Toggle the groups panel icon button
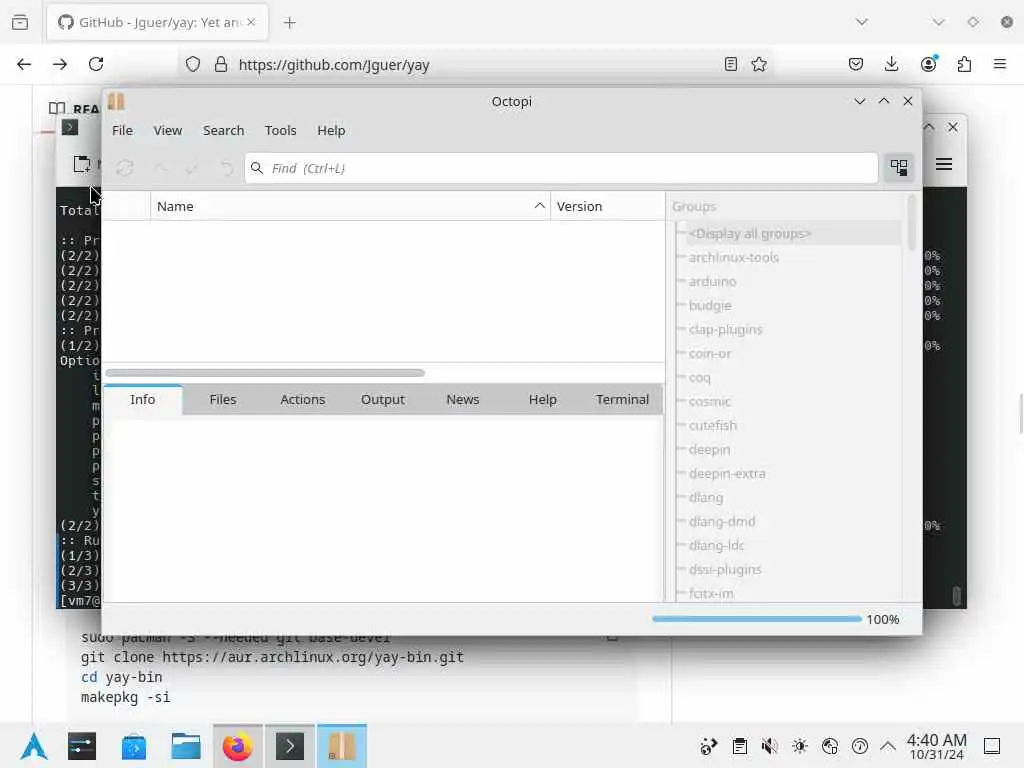This screenshot has height=768, width=1024. (899, 168)
